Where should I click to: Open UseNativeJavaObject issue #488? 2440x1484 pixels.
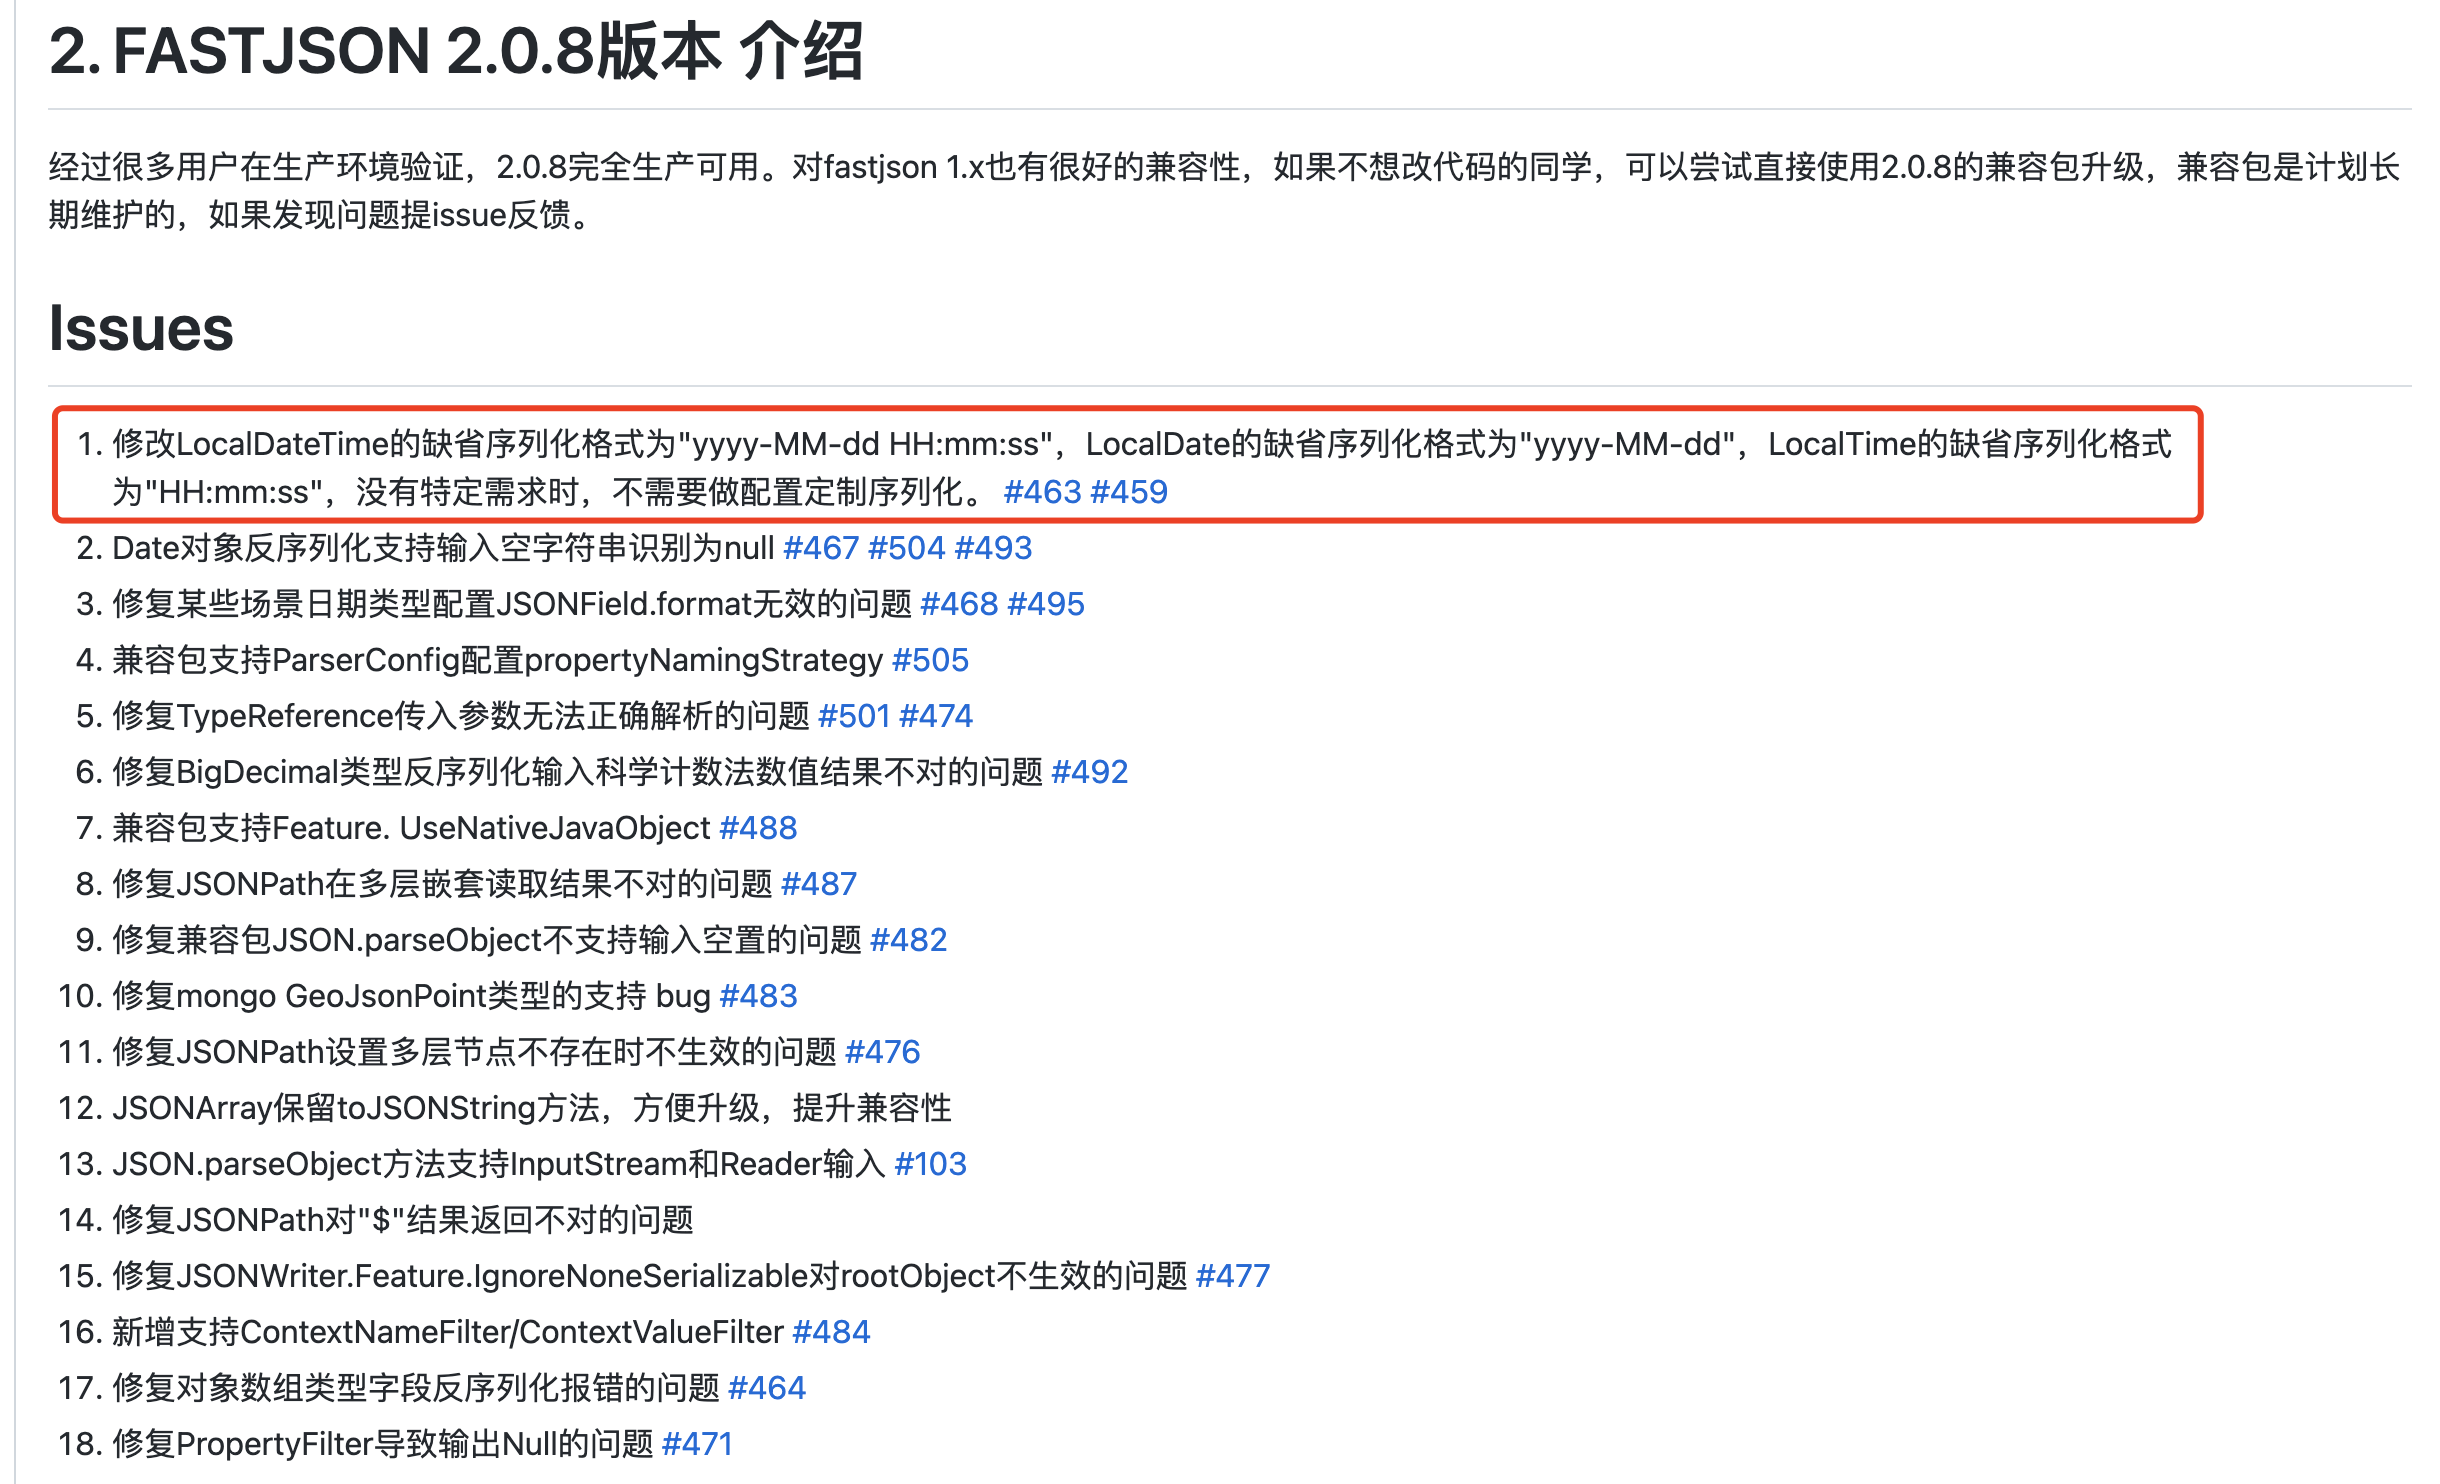click(x=758, y=828)
